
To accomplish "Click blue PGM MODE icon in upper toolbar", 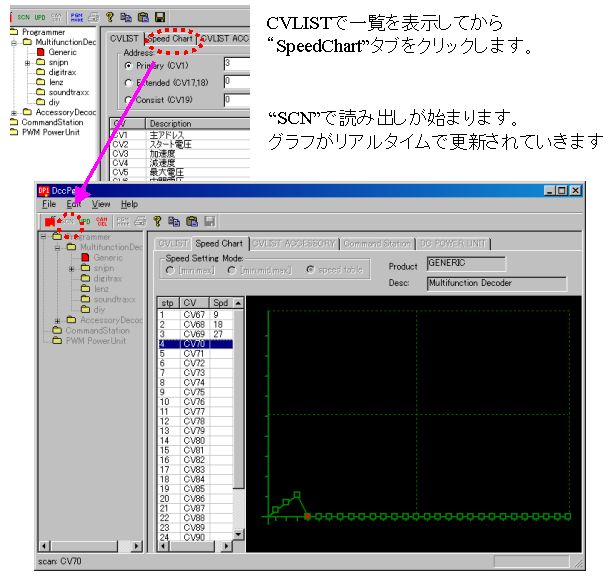I will click(77, 17).
